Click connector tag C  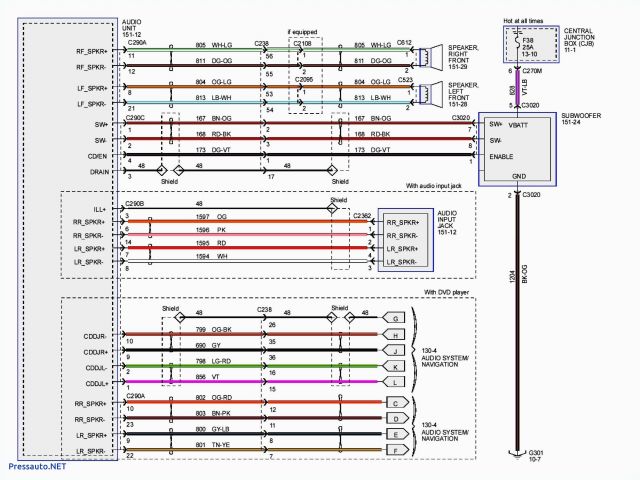coord(397,403)
